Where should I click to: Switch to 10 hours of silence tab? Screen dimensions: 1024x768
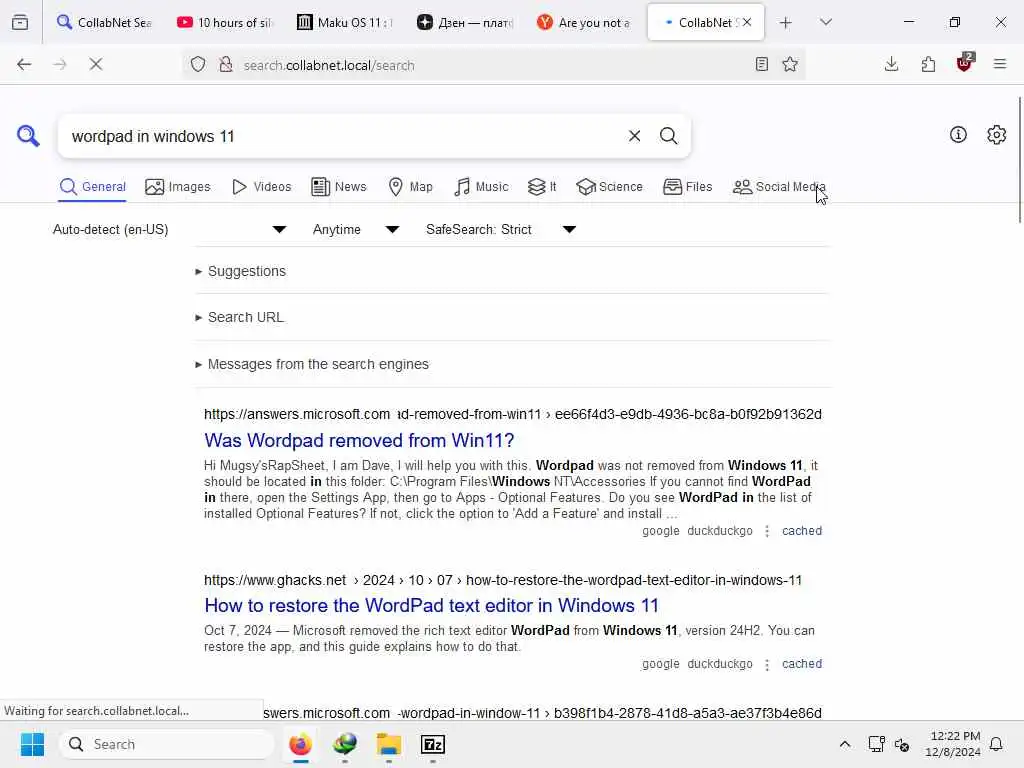tap(225, 22)
